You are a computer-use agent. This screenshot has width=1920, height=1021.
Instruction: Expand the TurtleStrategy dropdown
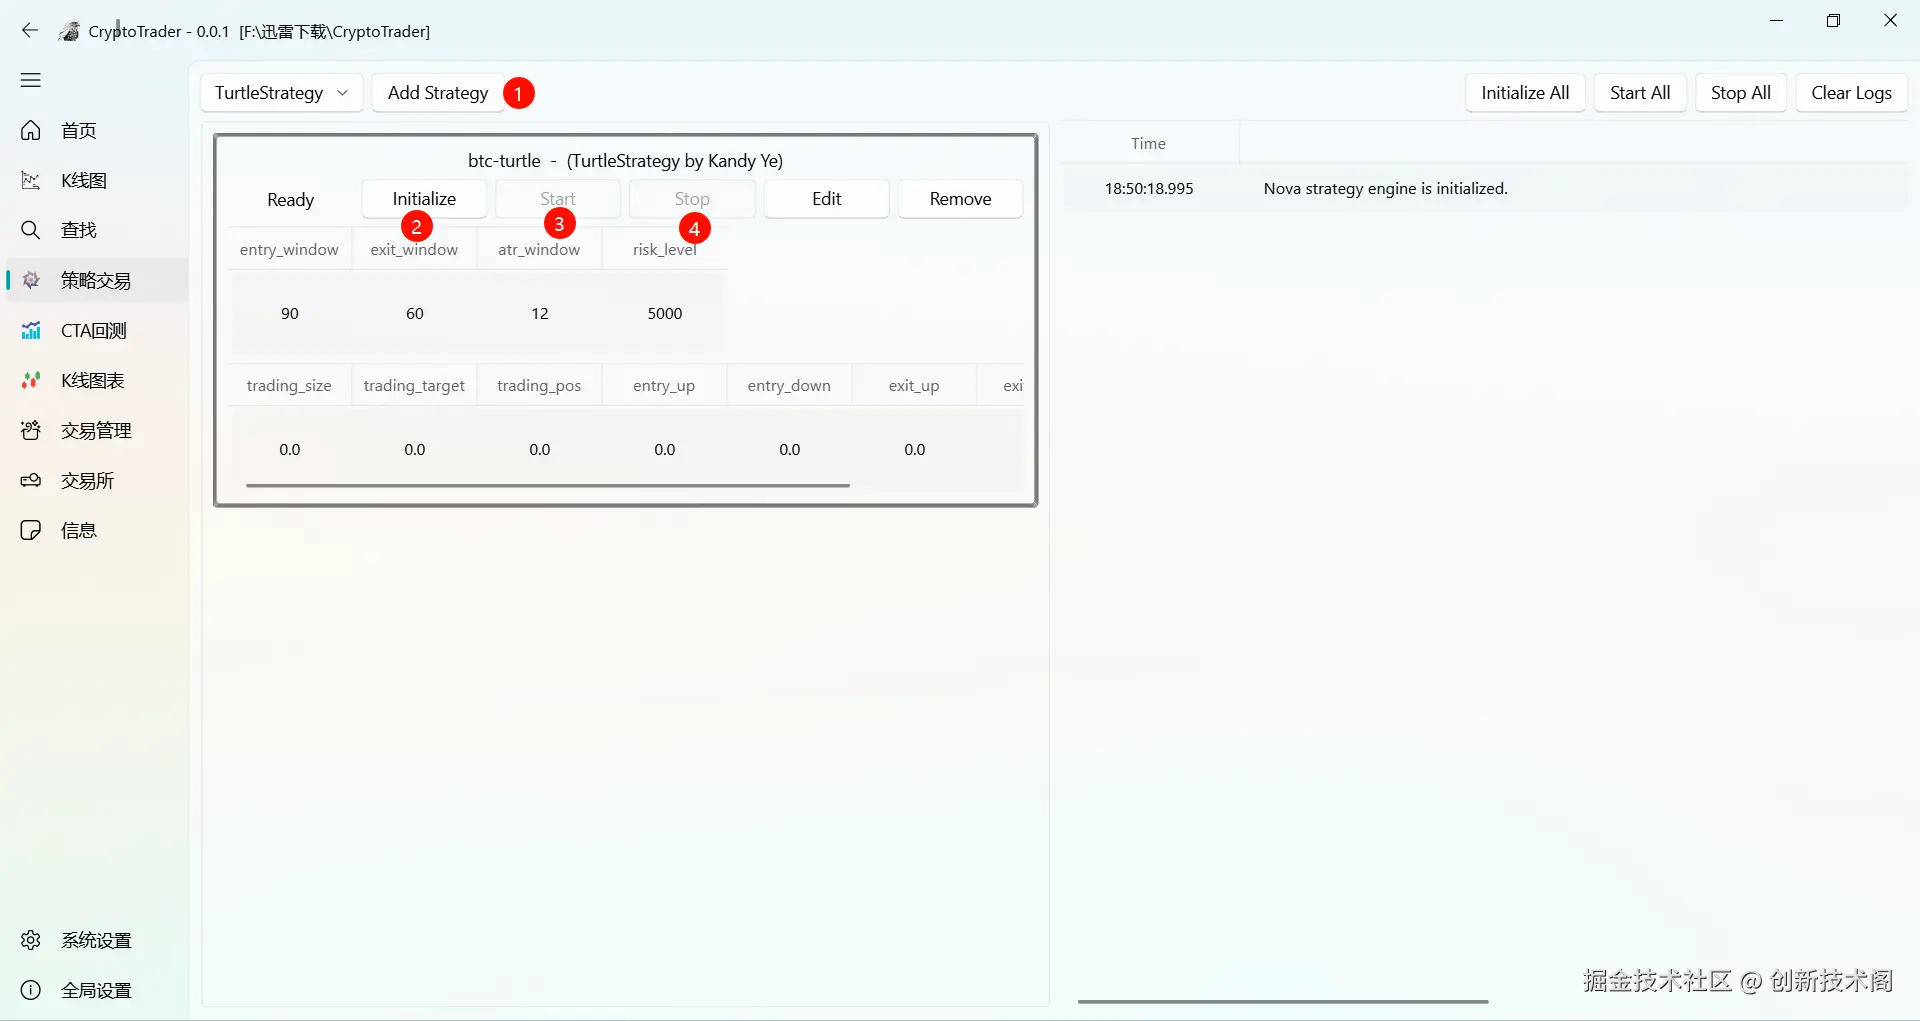282,93
